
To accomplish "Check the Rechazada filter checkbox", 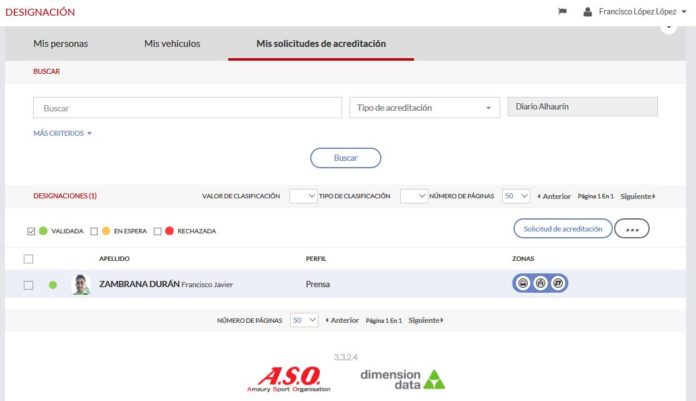I will tap(157, 231).
